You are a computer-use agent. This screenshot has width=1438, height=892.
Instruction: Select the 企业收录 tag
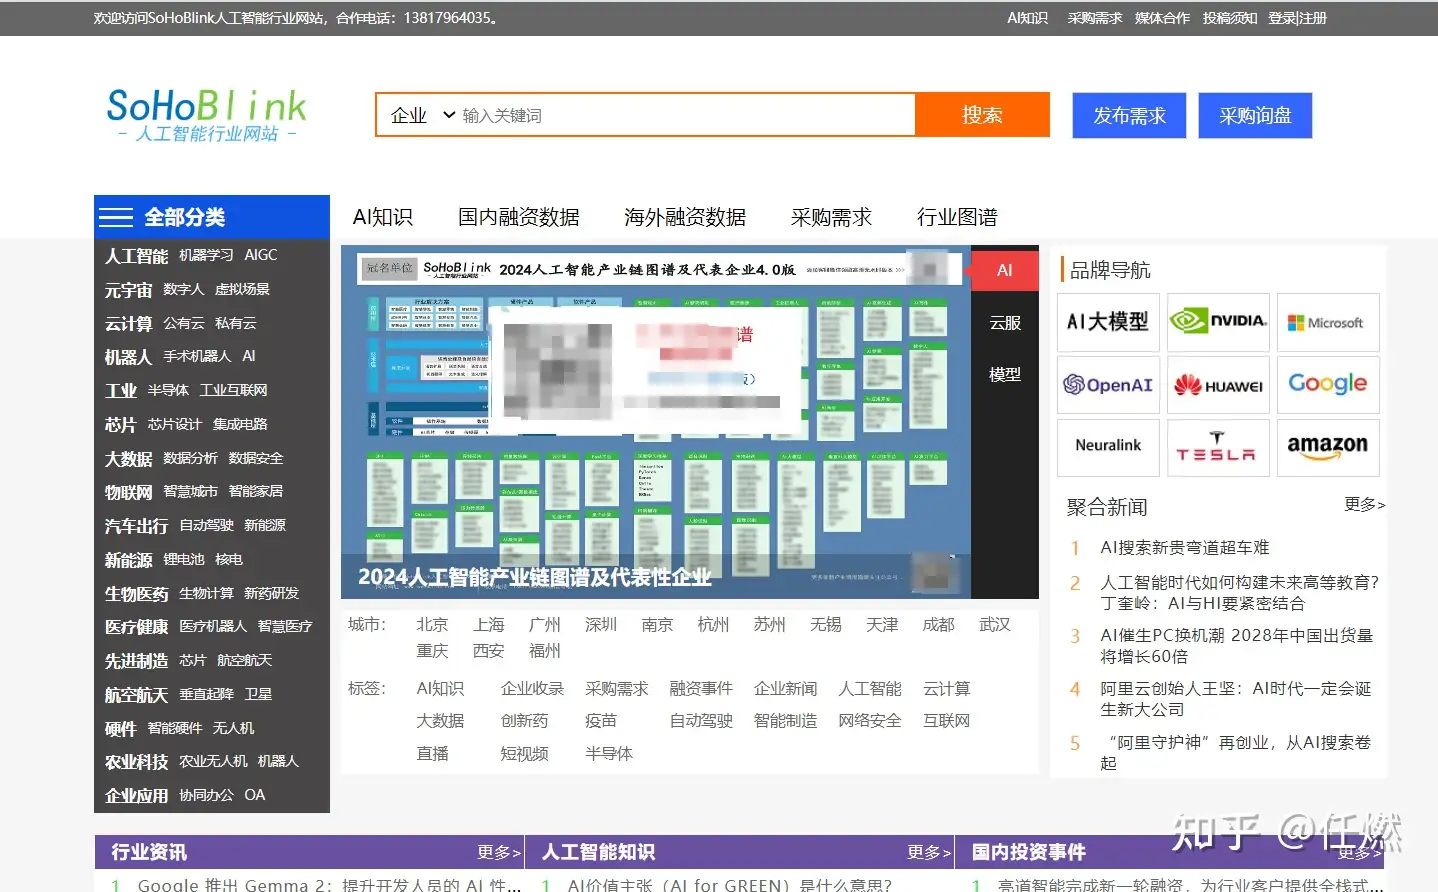point(532,689)
